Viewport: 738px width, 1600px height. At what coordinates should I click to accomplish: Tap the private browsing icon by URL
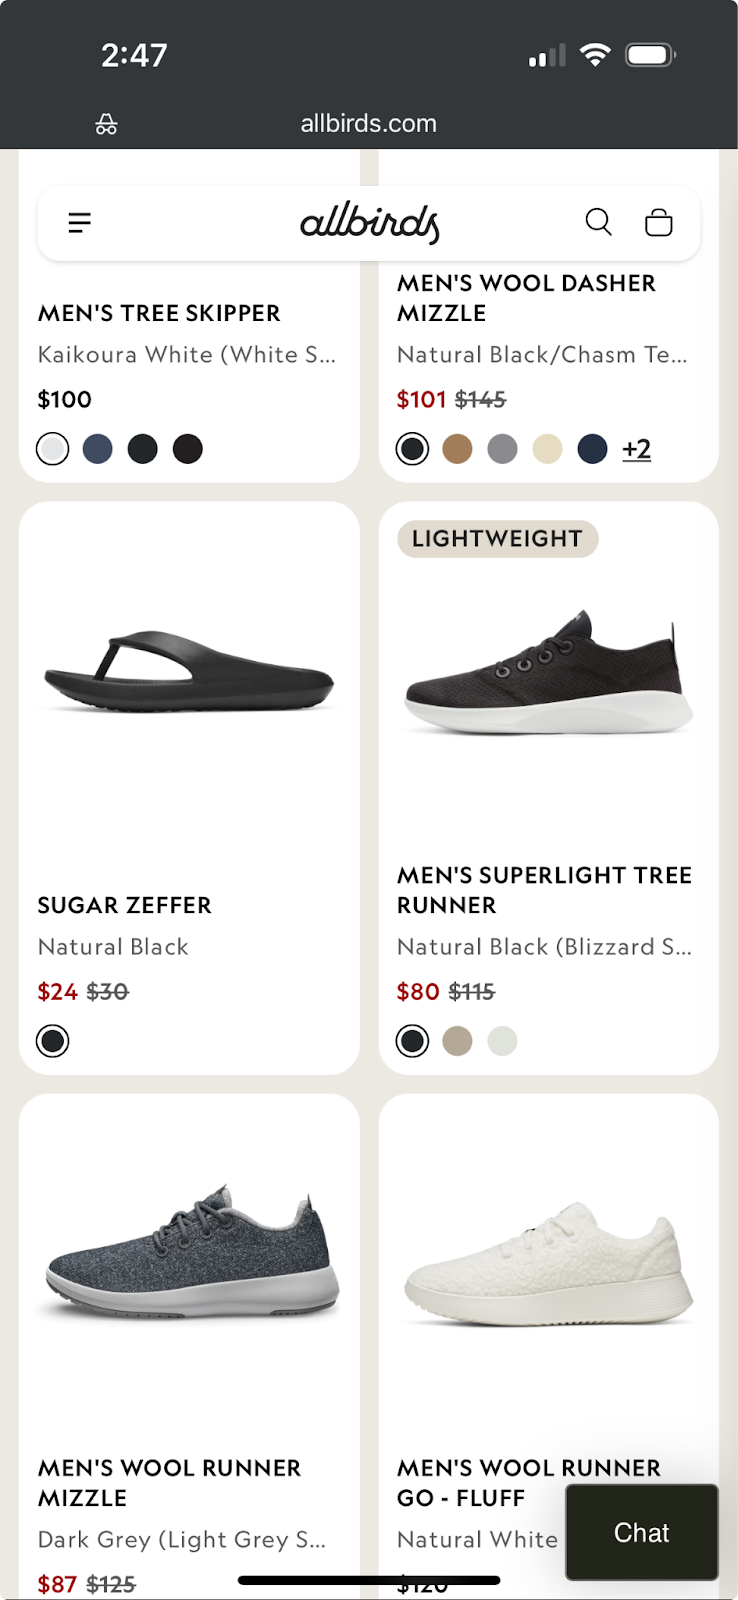click(106, 124)
